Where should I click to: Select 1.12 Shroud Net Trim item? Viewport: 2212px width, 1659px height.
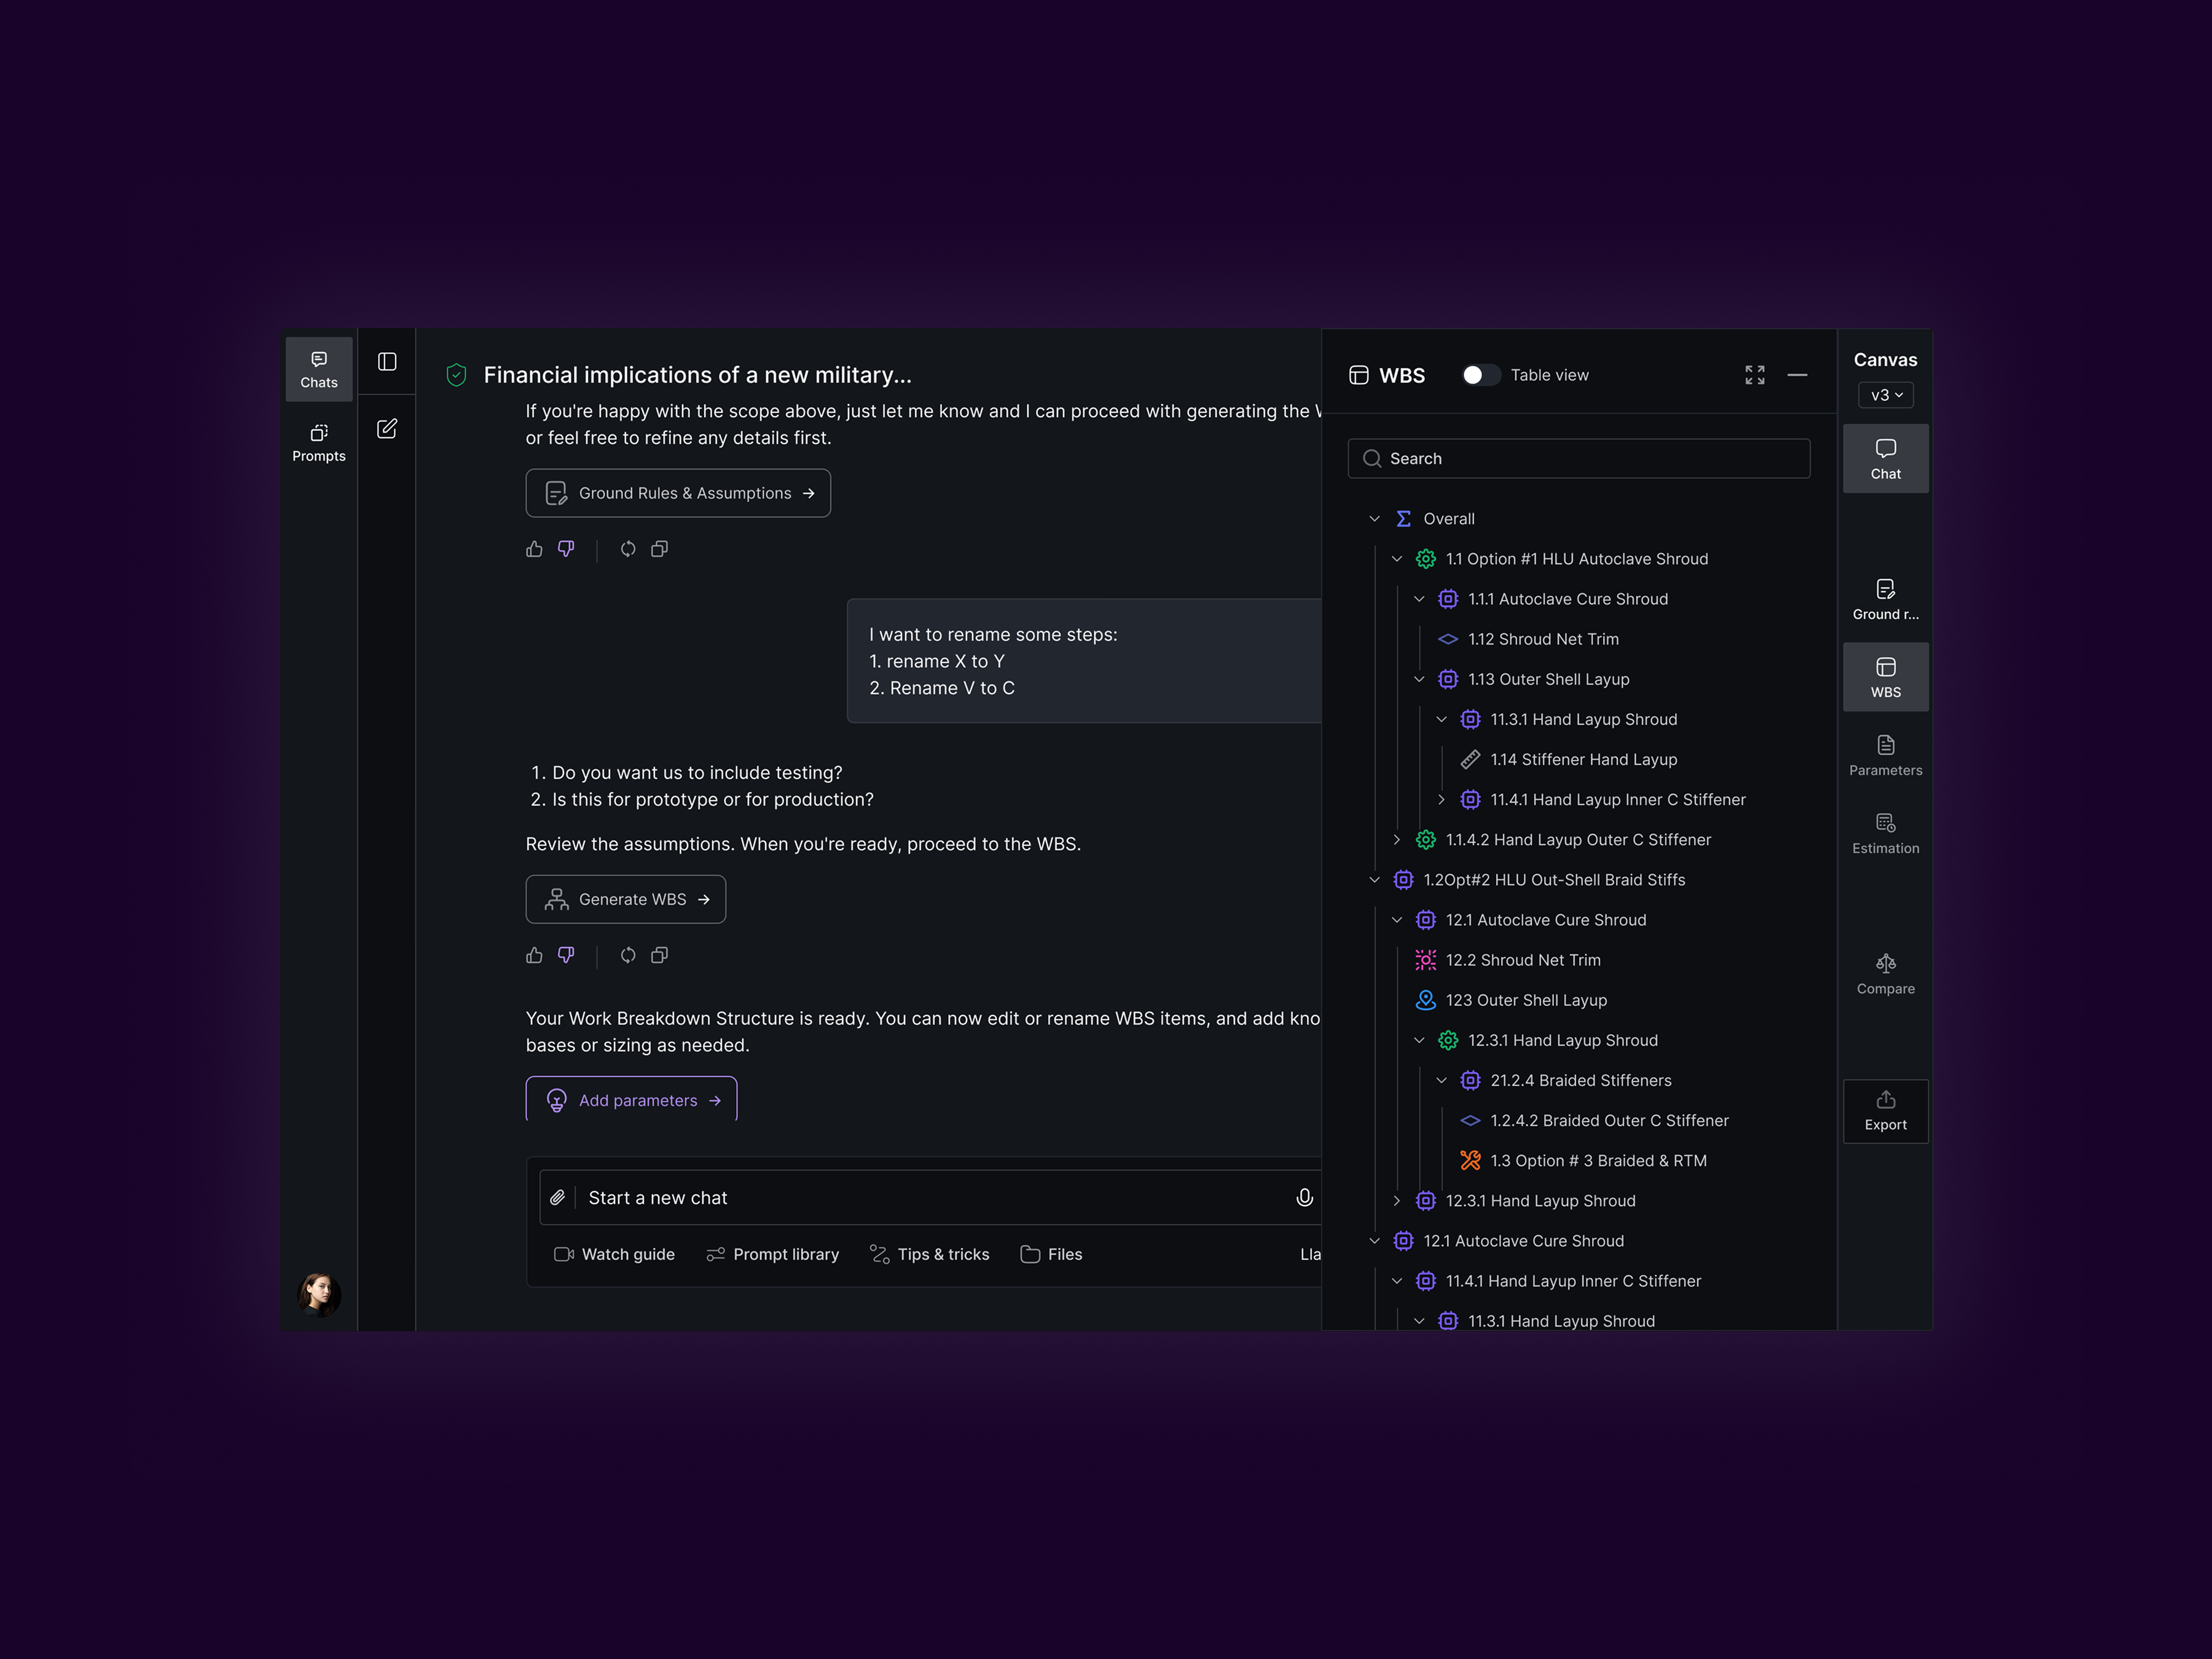click(x=1543, y=639)
